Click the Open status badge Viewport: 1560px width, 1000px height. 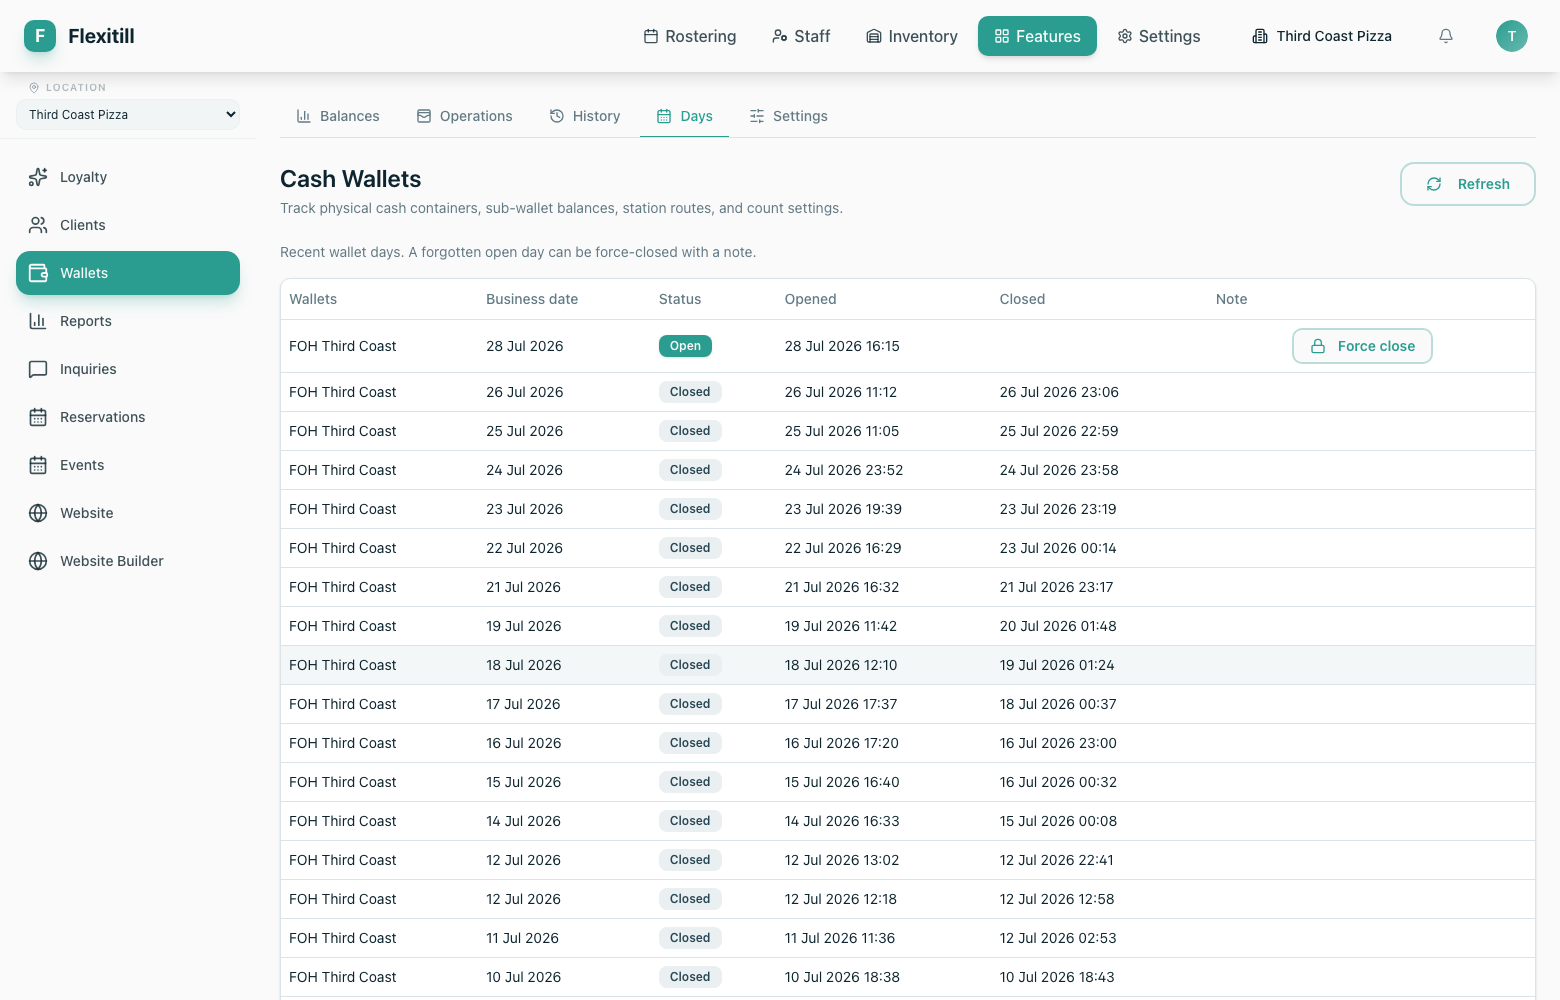pos(685,346)
